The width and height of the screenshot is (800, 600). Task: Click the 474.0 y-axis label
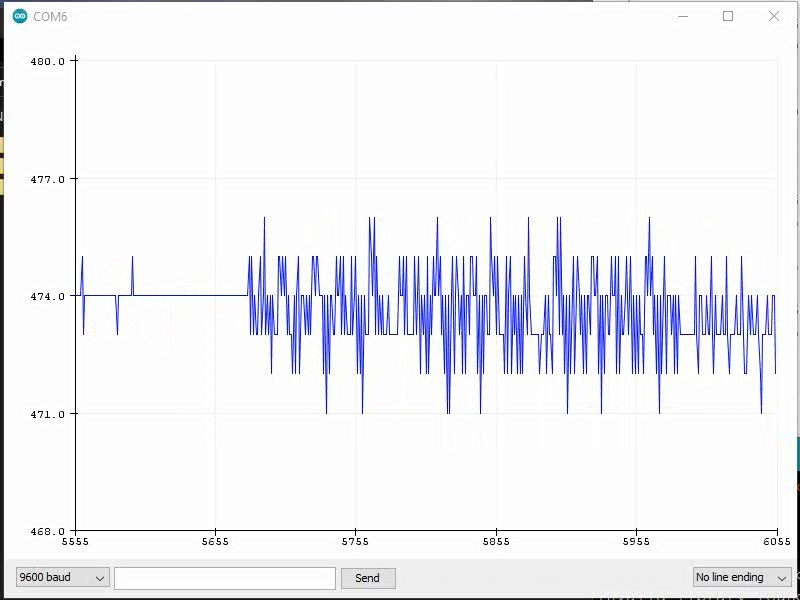[48, 297]
